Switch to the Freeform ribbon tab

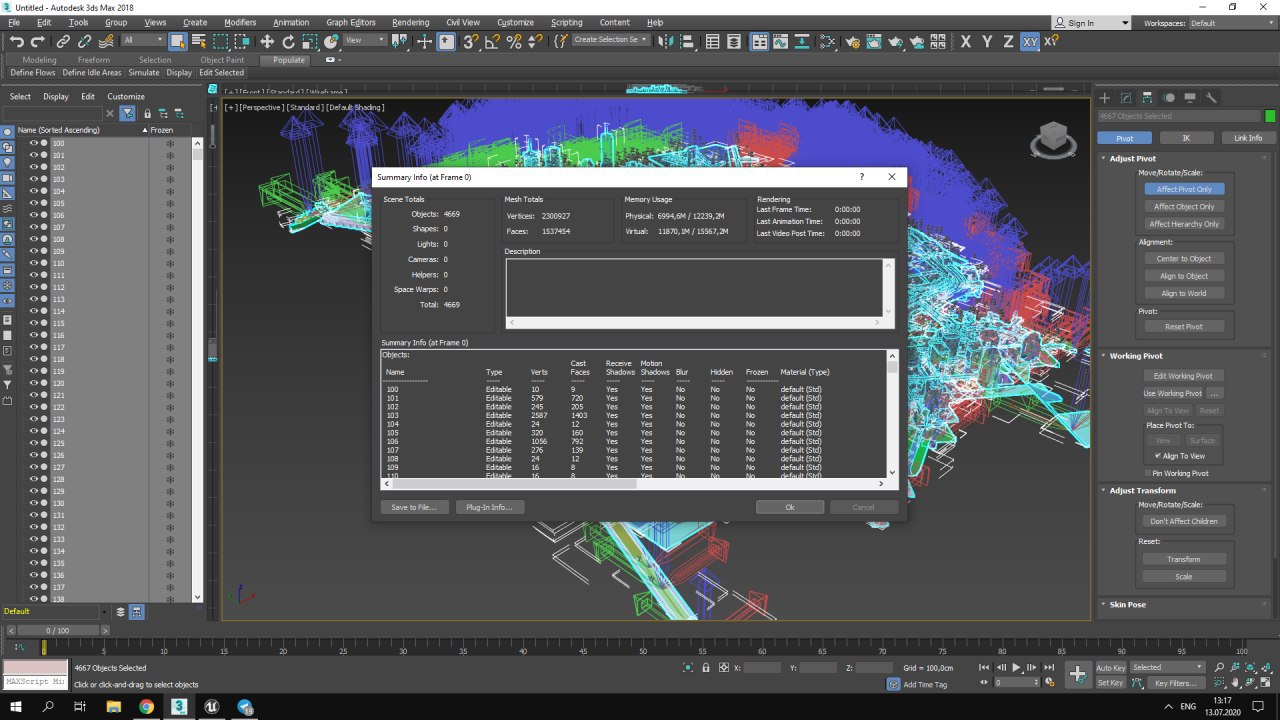[94, 60]
